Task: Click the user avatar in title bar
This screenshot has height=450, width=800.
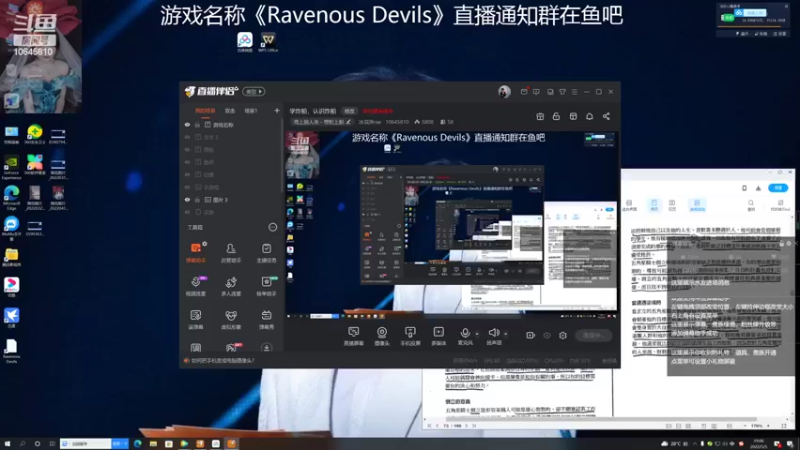Action: point(504,92)
